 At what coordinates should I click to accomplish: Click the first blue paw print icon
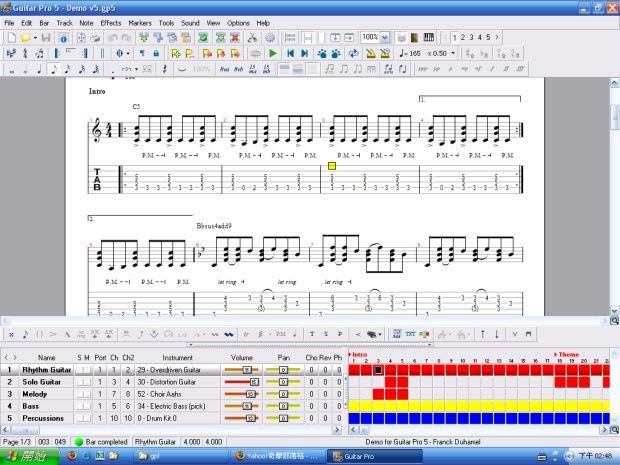coord(322,53)
